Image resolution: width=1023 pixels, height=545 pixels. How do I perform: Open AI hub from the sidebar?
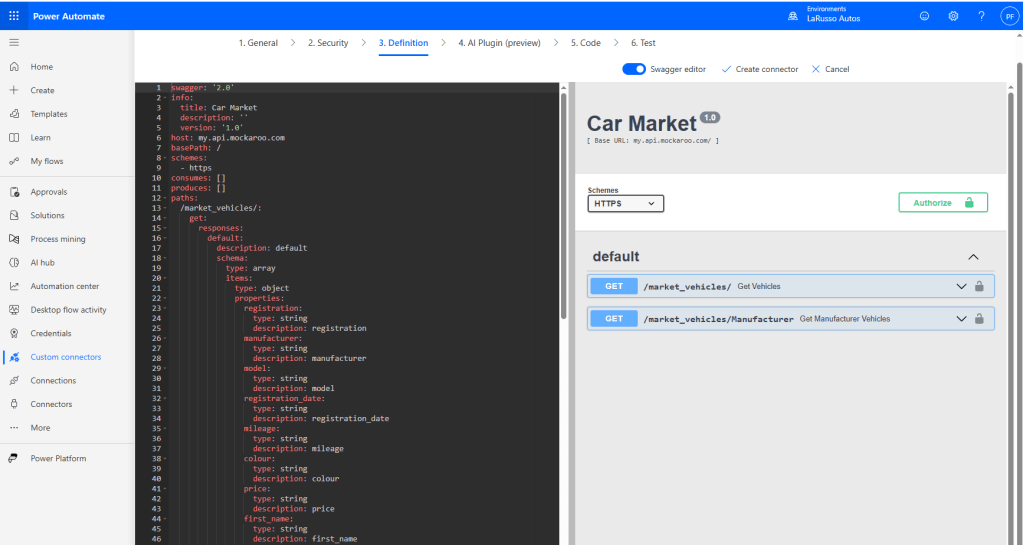click(41, 263)
